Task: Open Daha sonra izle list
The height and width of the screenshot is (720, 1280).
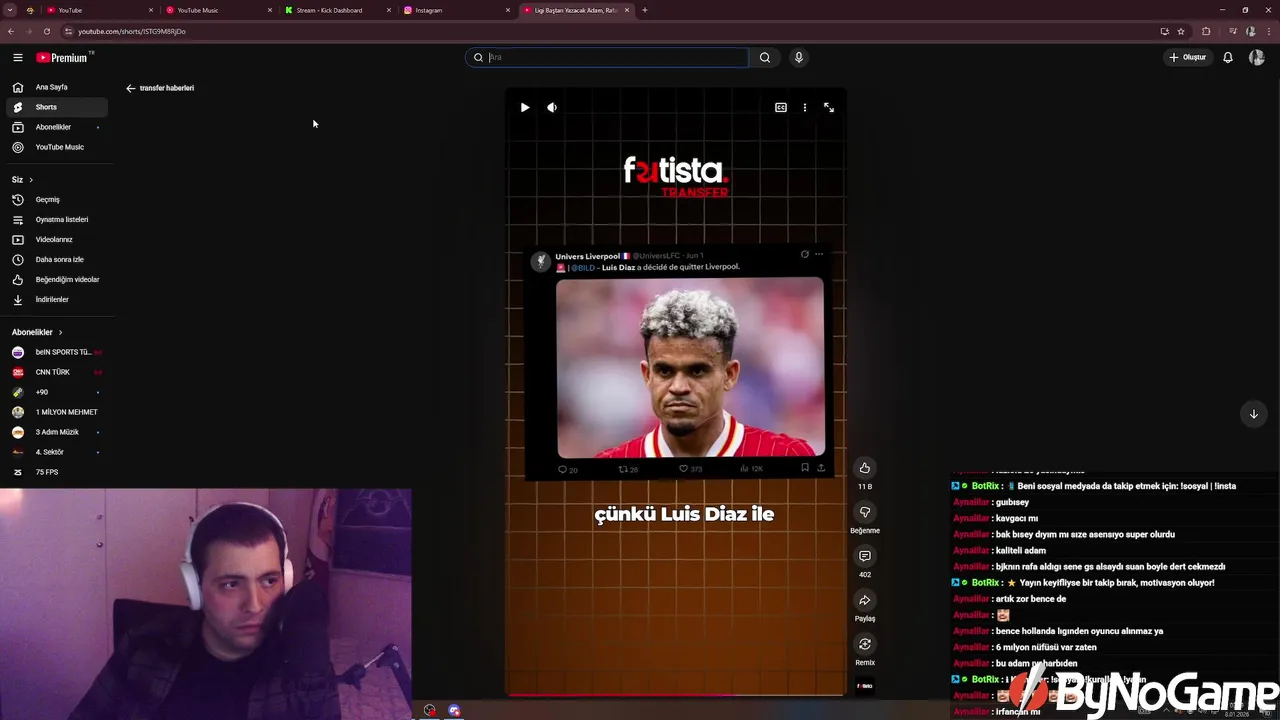Action: pos(57,259)
